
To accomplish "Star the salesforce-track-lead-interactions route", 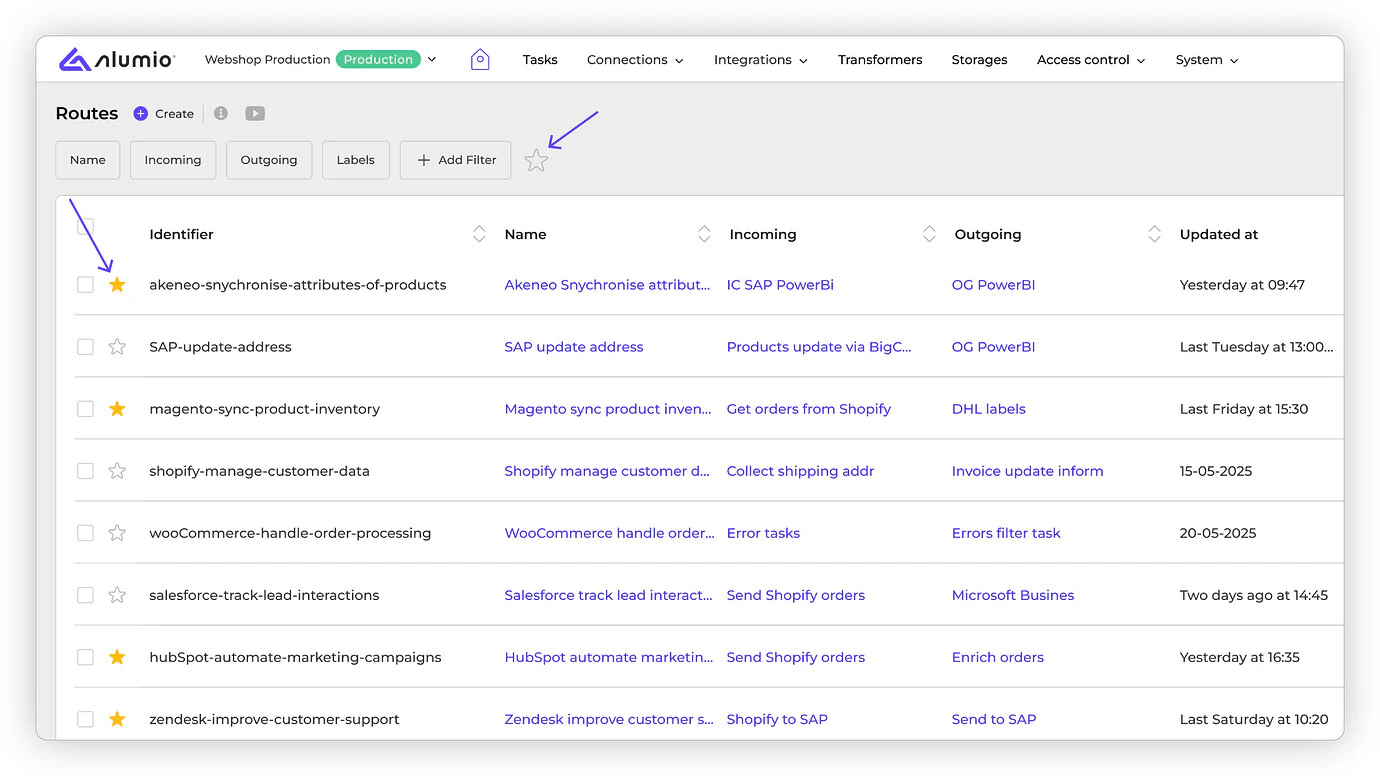I will tap(117, 595).
